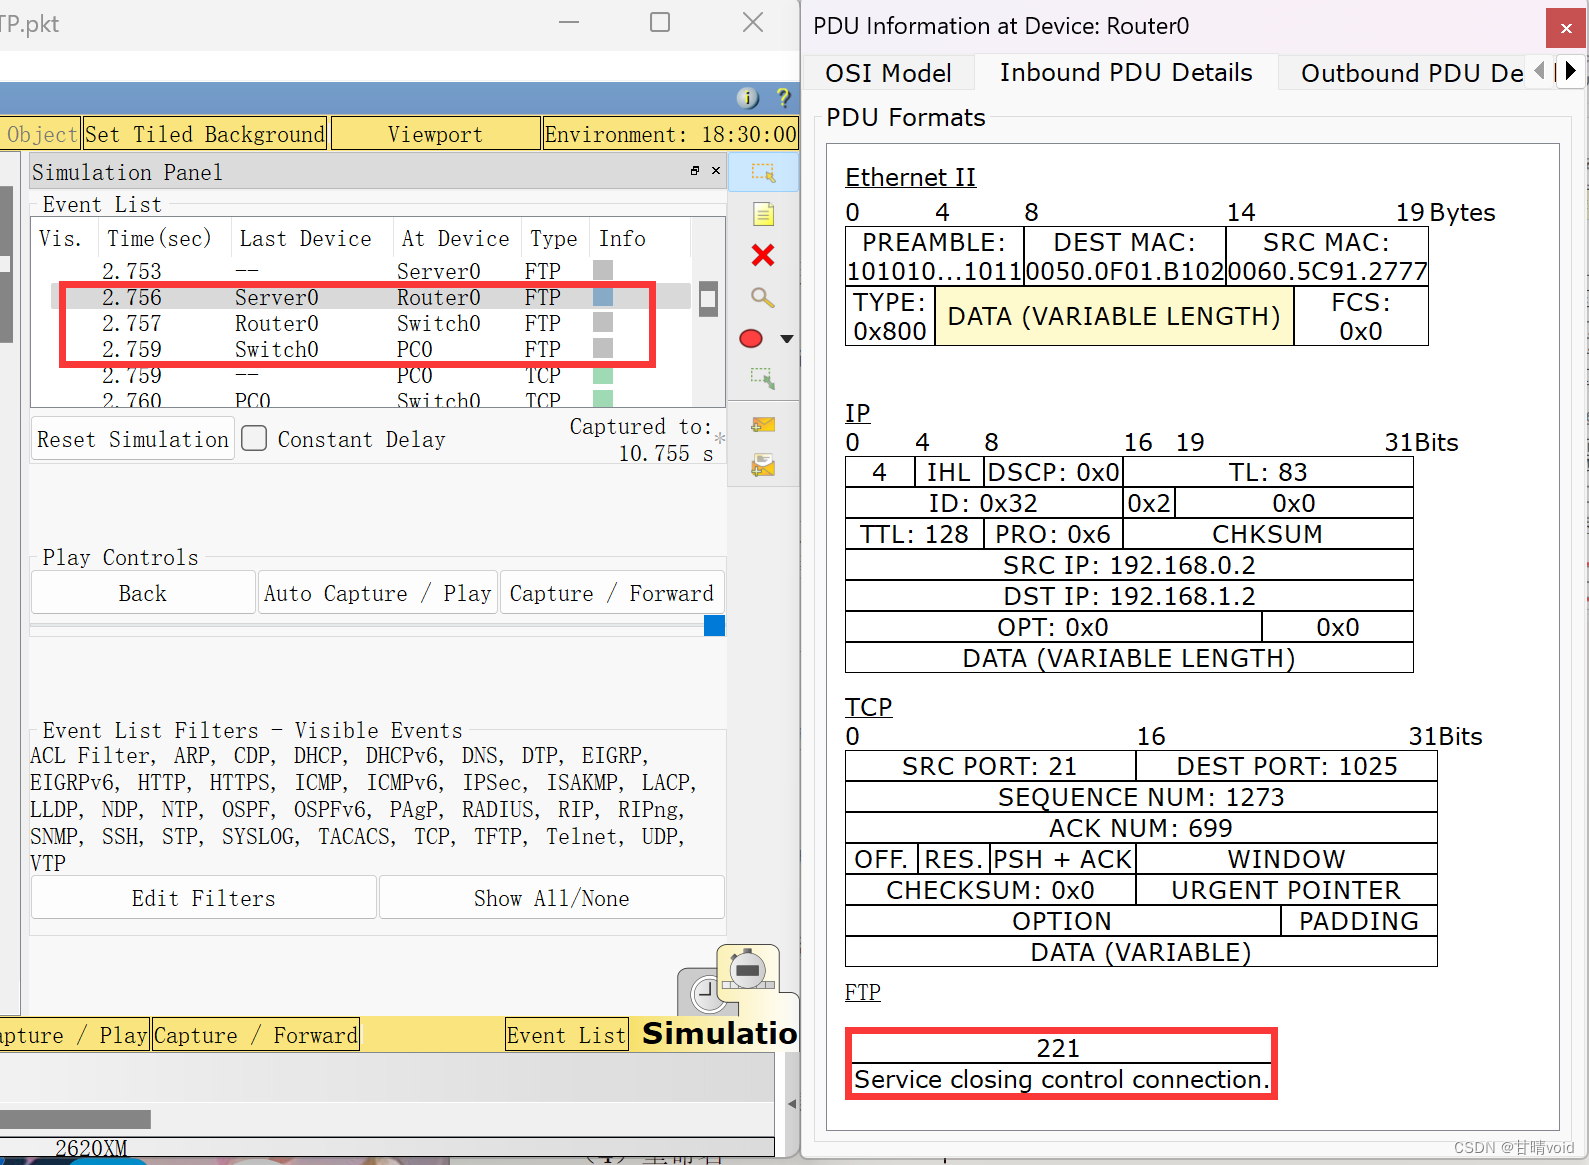Select the 2.756 Server0 to Router0 event
Screen dimensions: 1589x1165
pos(370,297)
